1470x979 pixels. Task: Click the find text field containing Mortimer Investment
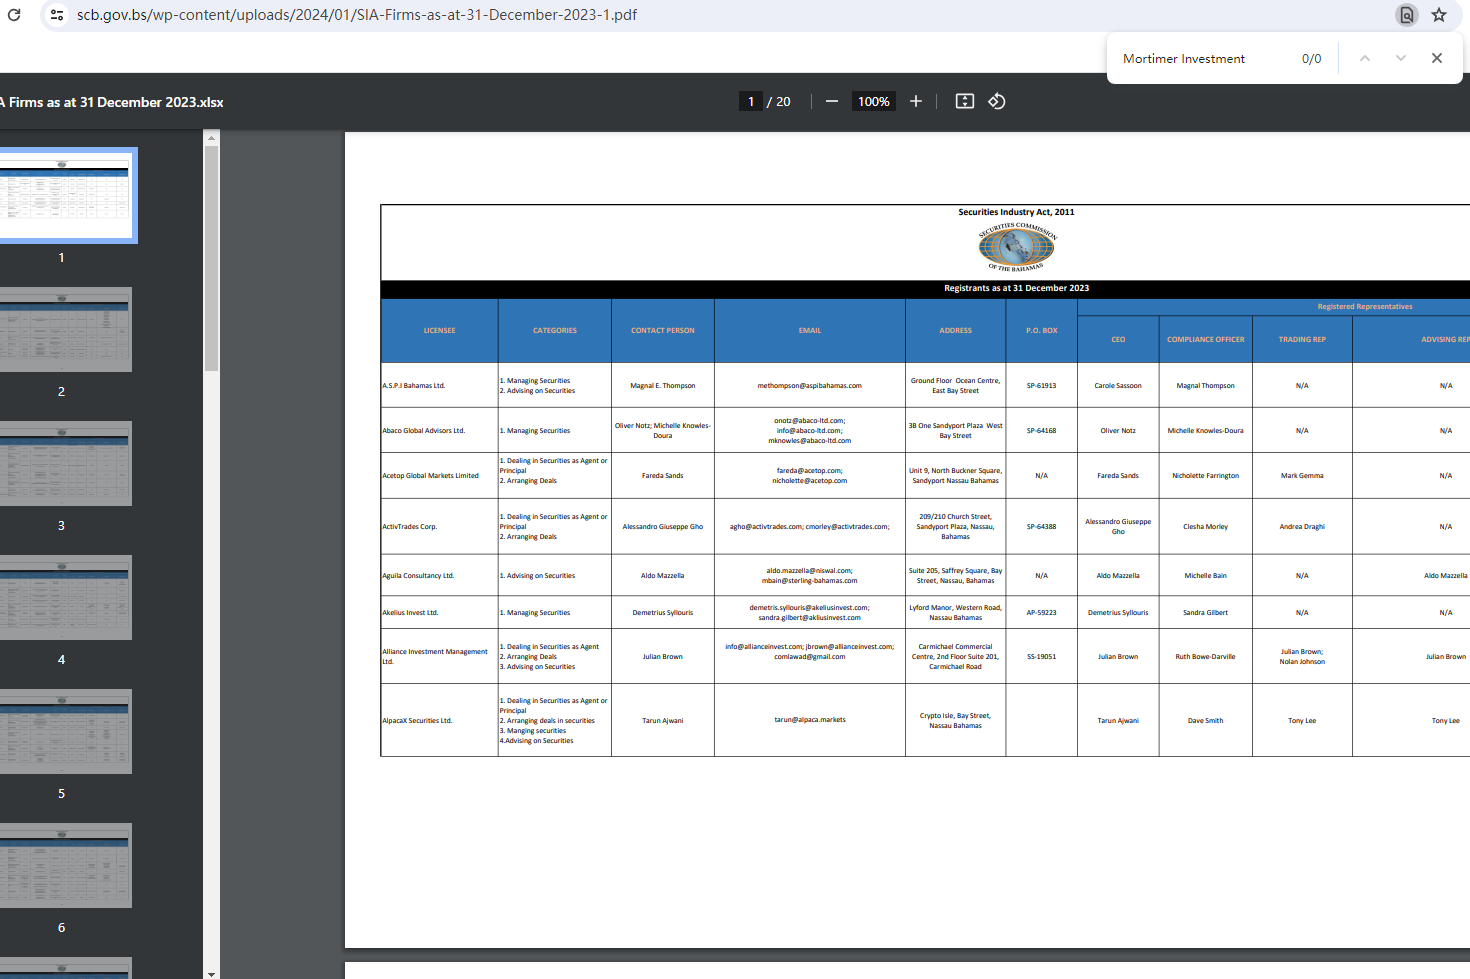[x=1203, y=59]
